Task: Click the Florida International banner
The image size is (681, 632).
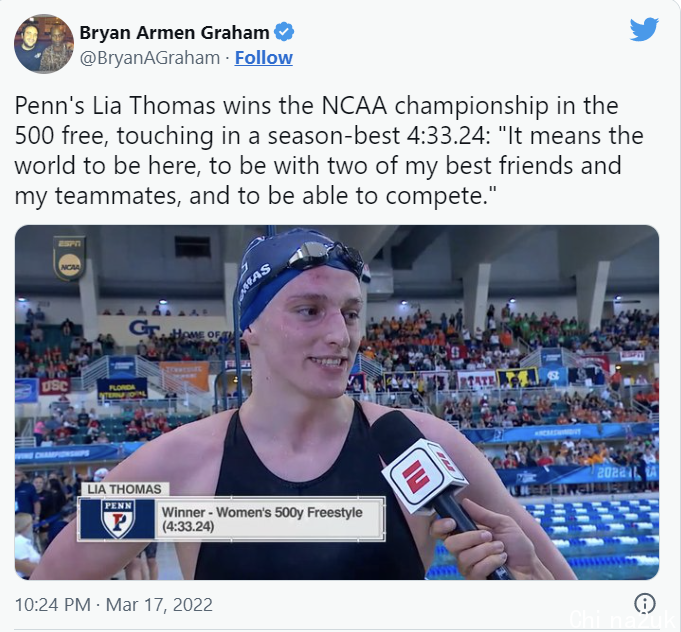Action: (122, 390)
